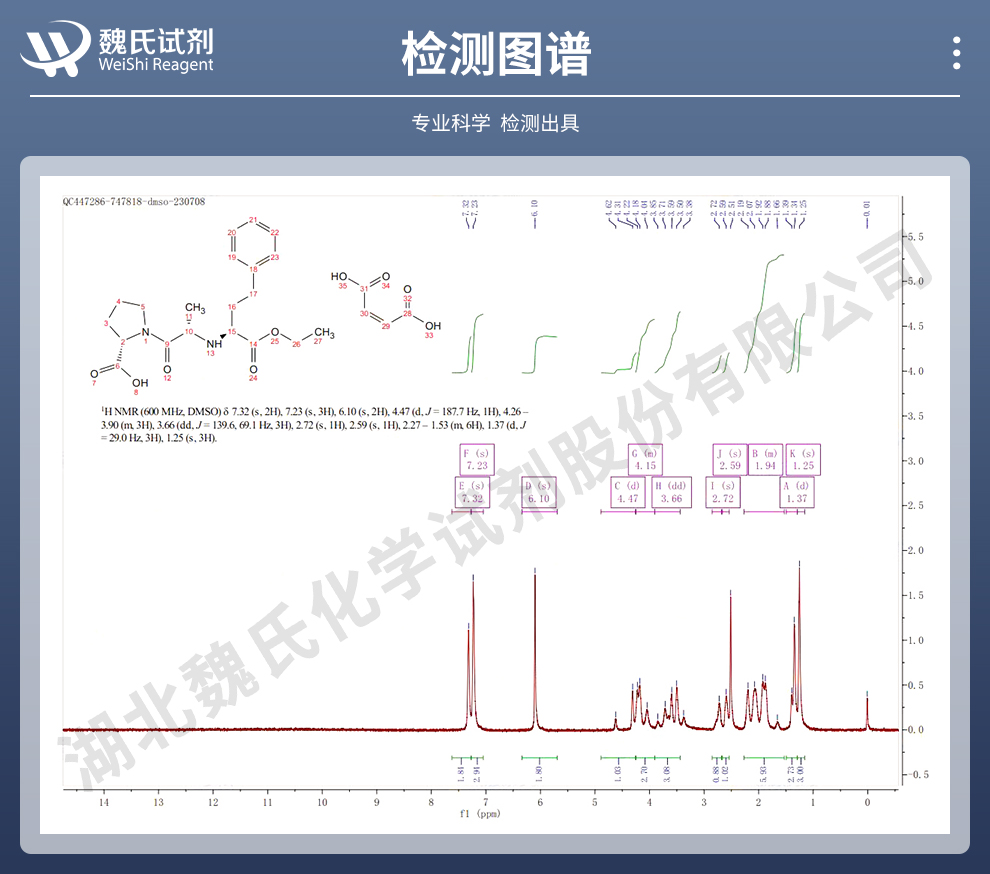Viewport: 990px width, 874px height.
Task: Select multiplet label box I (s) 2.72
Action: (x=722, y=491)
